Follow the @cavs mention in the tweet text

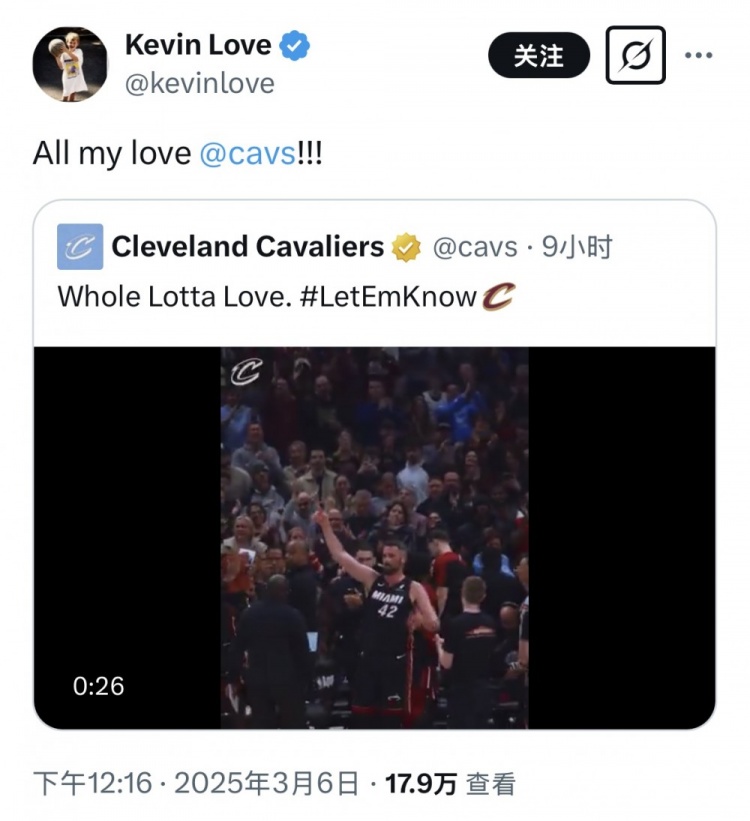tap(248, 153)
